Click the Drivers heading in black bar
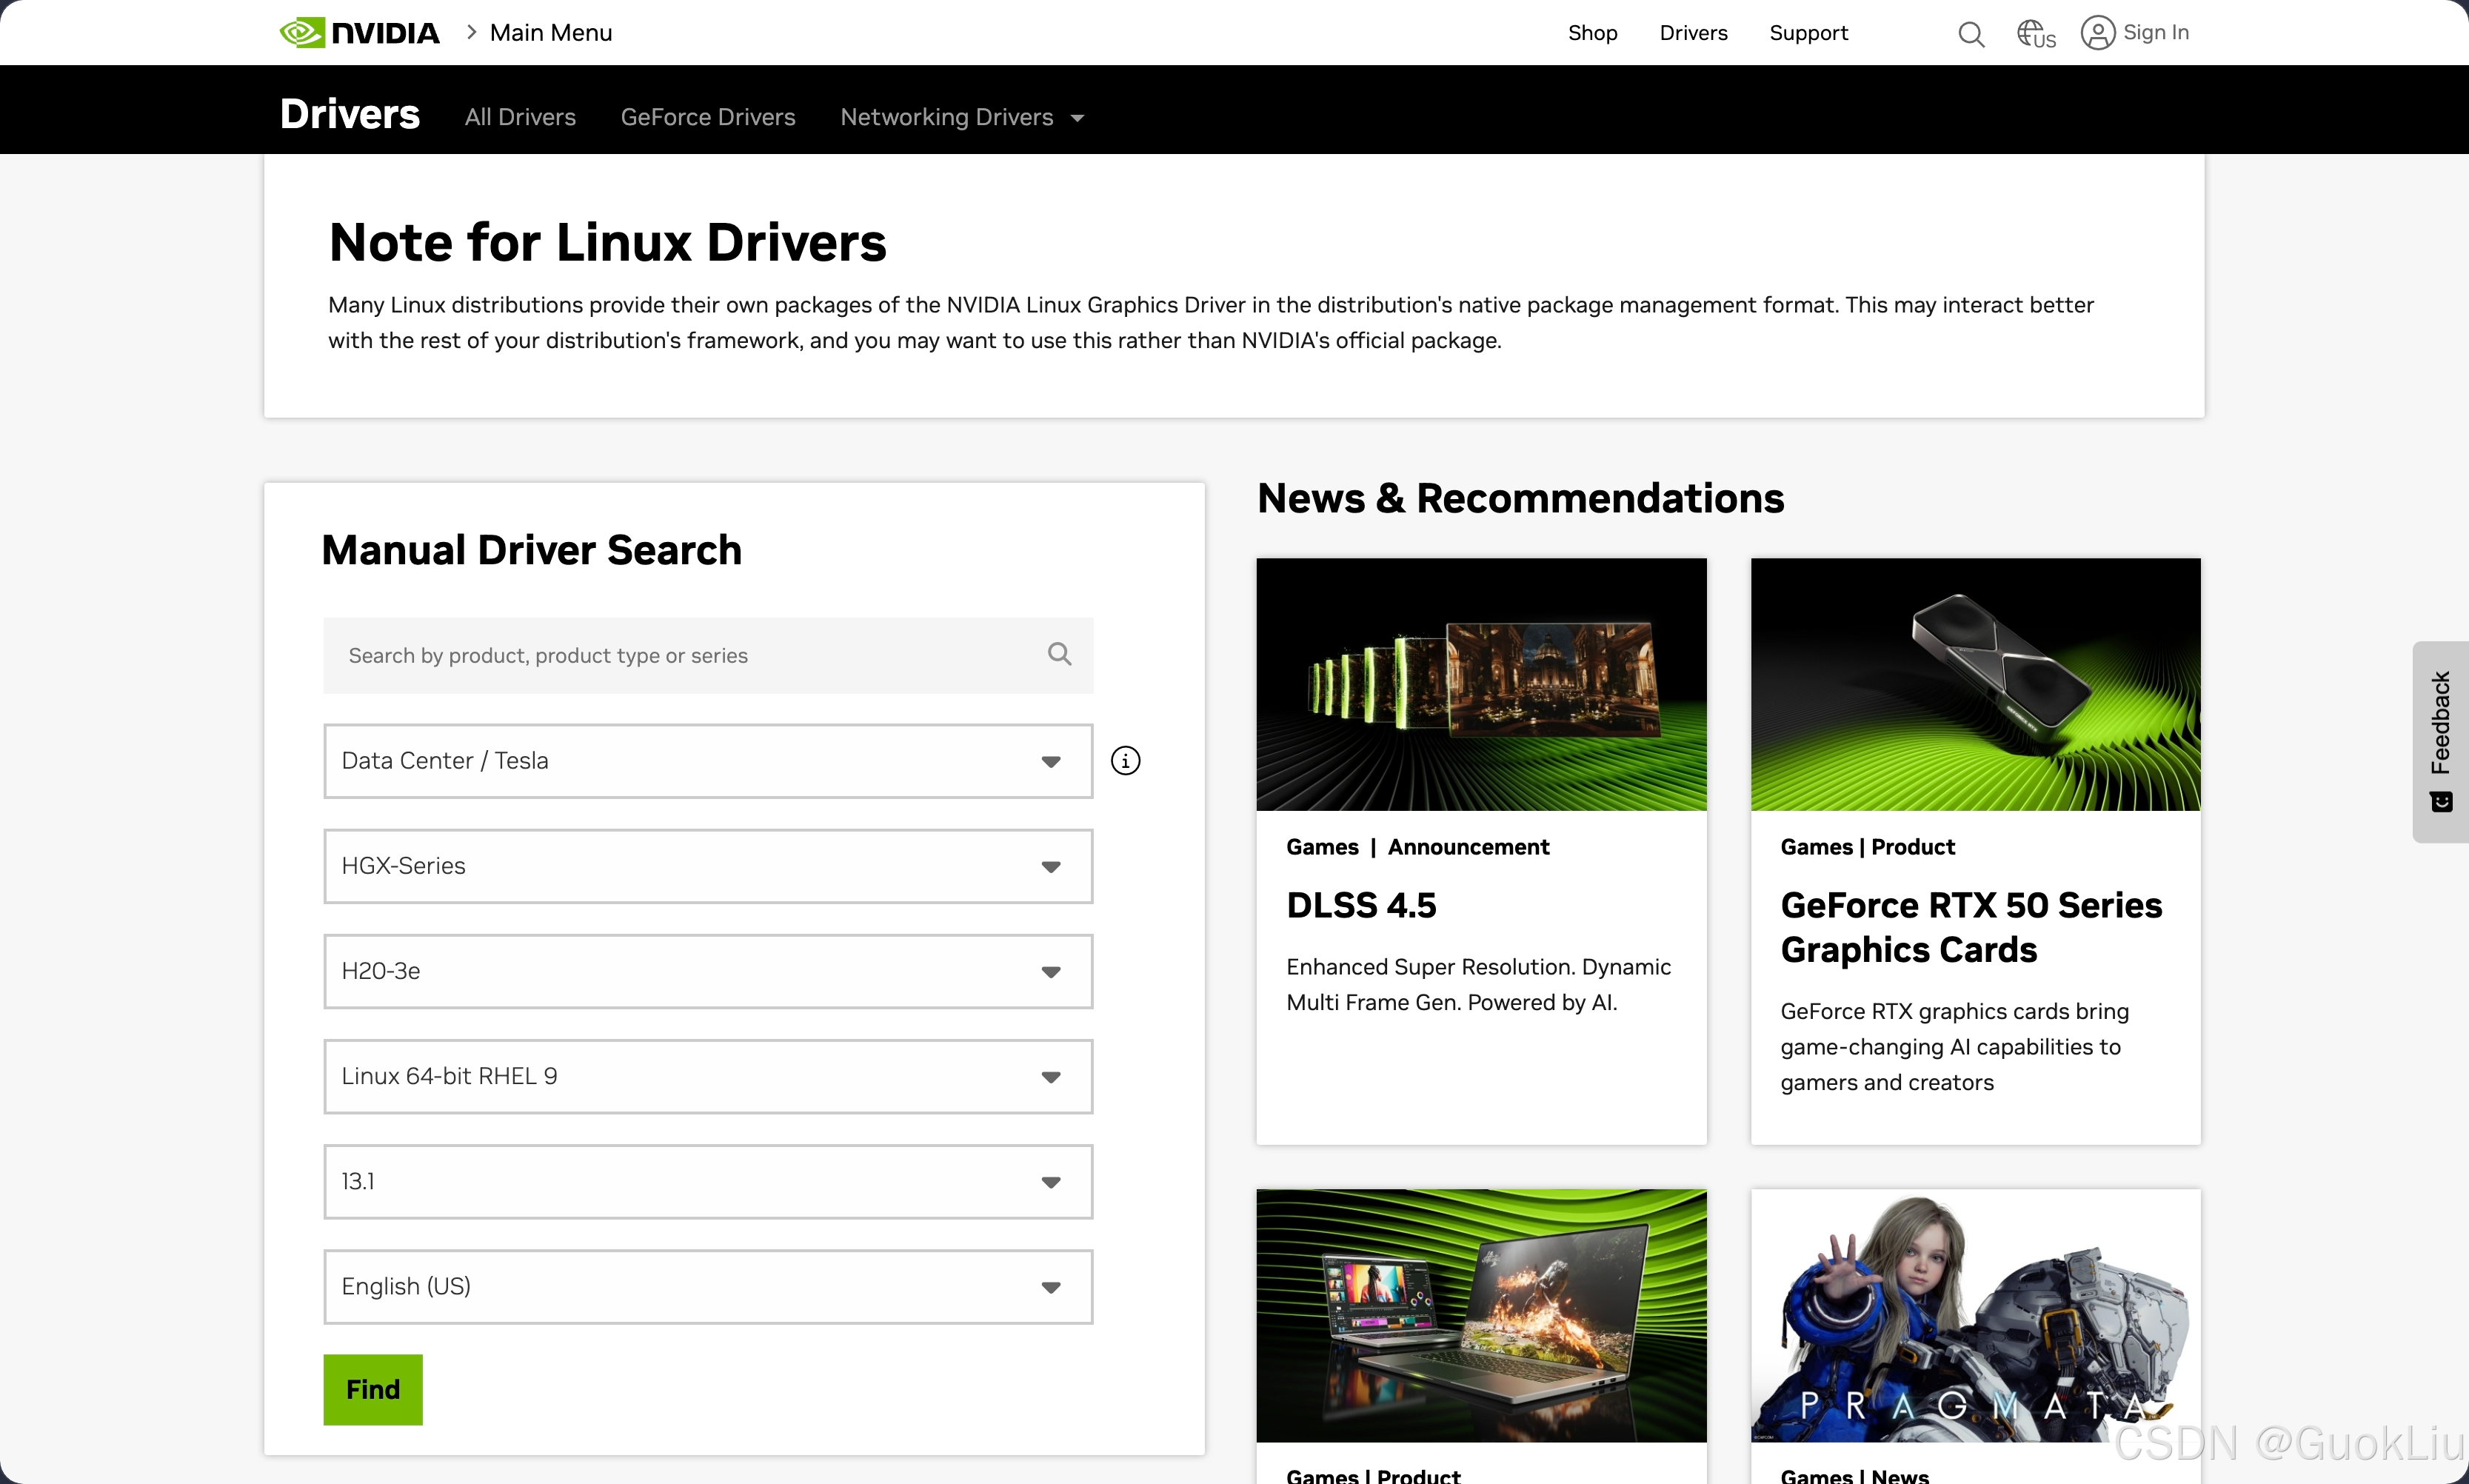2469x1484 pixels. click(350, 114)
